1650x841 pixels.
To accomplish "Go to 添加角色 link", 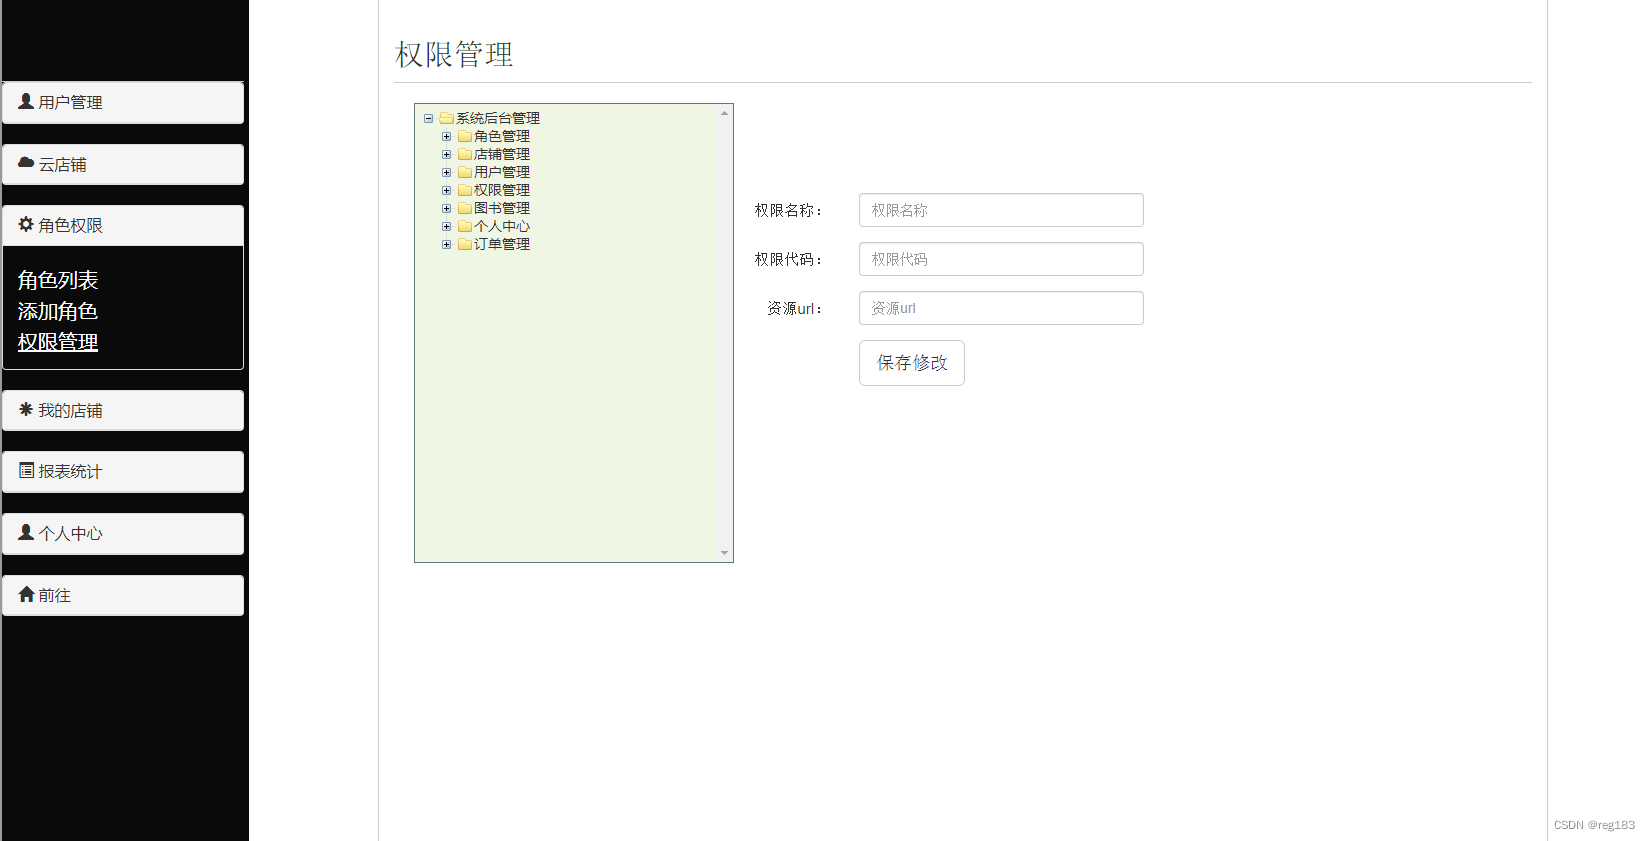I will coord(58,311).
